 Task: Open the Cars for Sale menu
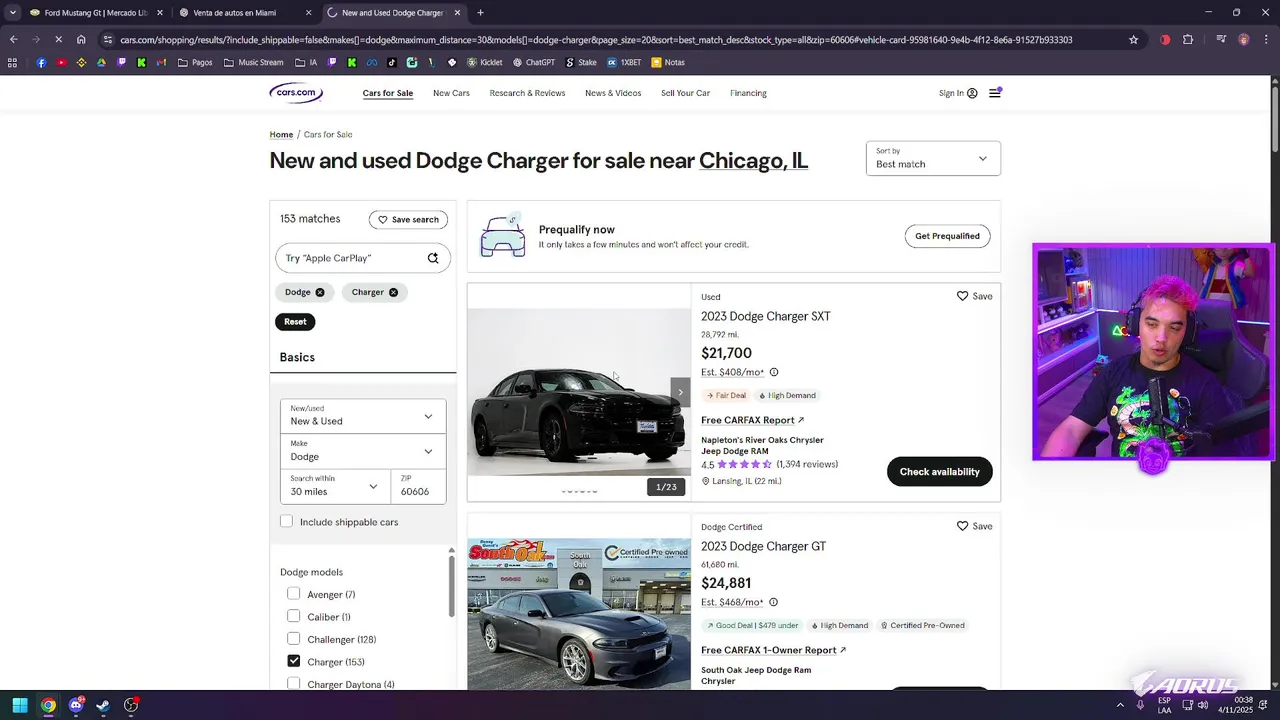388,93
